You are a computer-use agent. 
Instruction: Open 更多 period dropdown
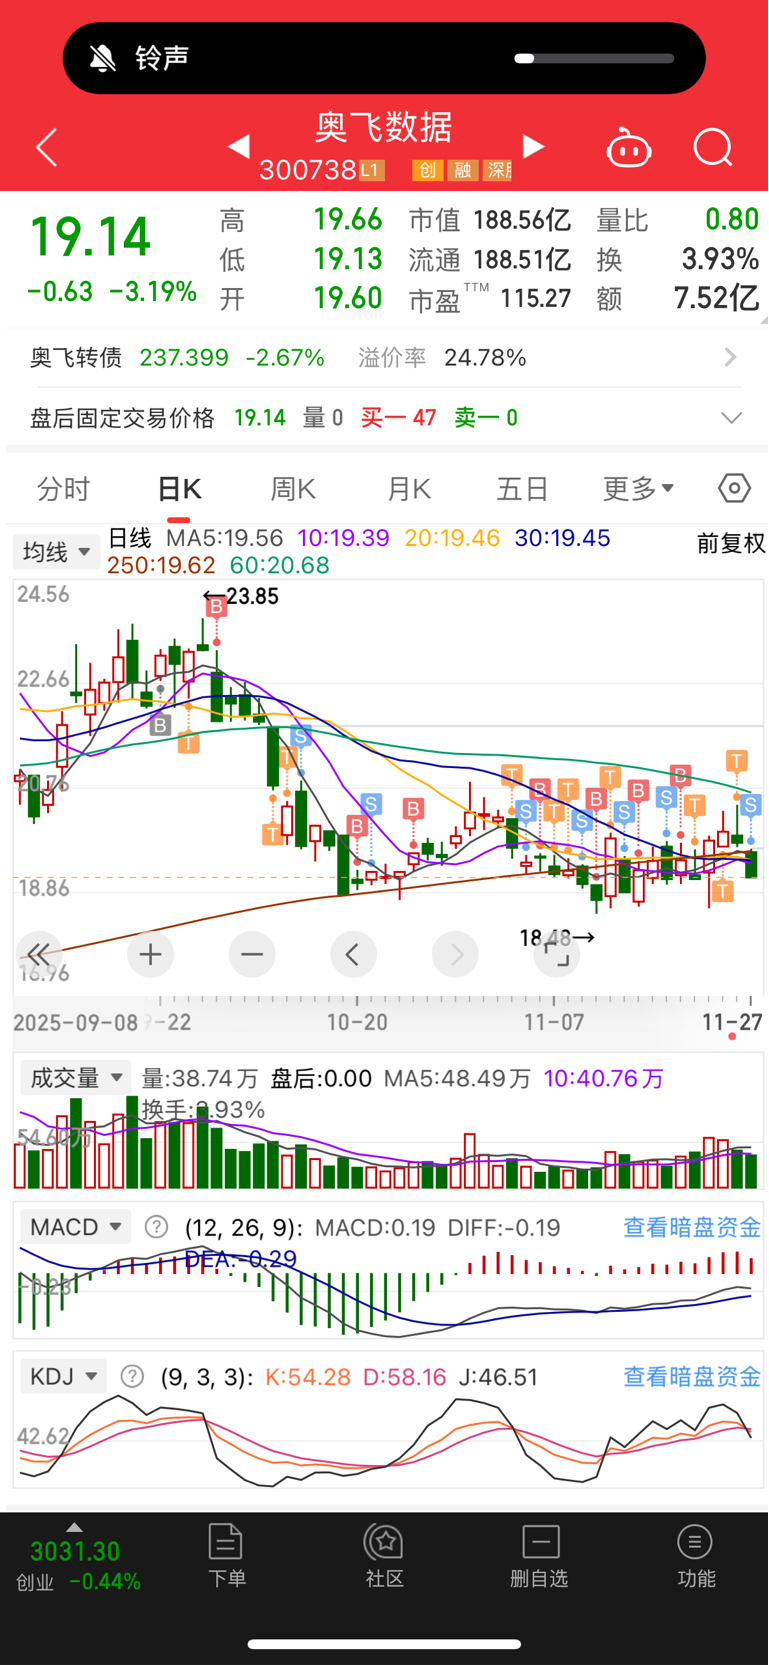pyautogui.click(x=638, y=489)
